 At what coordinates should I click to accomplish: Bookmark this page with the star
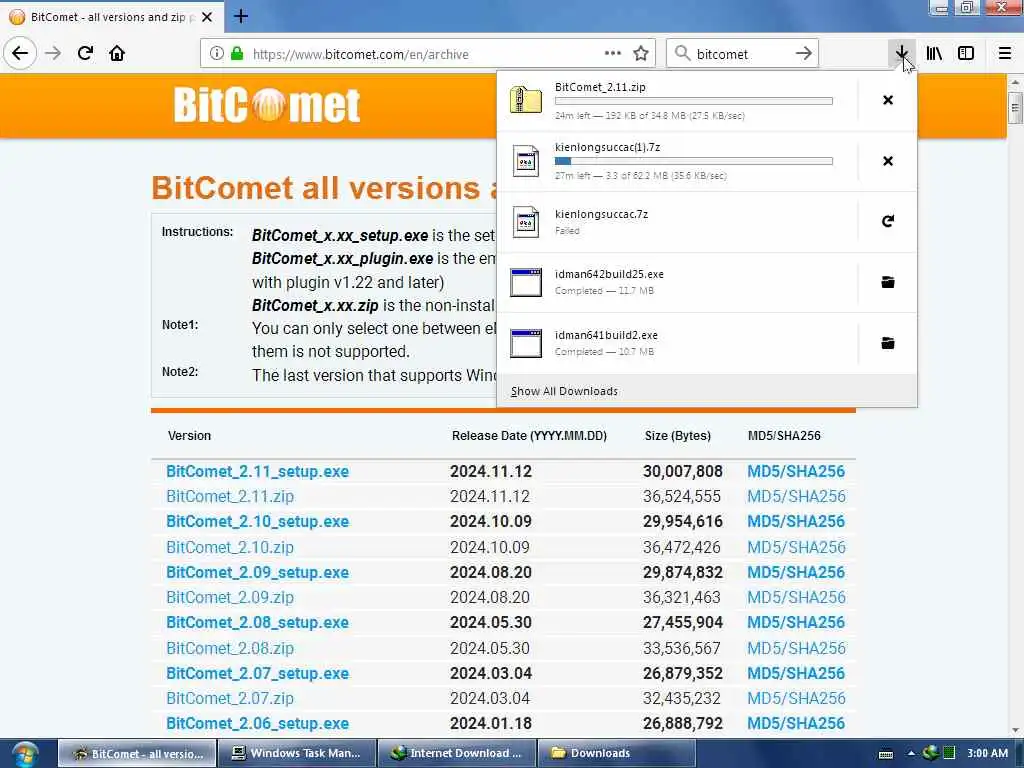coord(641,54)
